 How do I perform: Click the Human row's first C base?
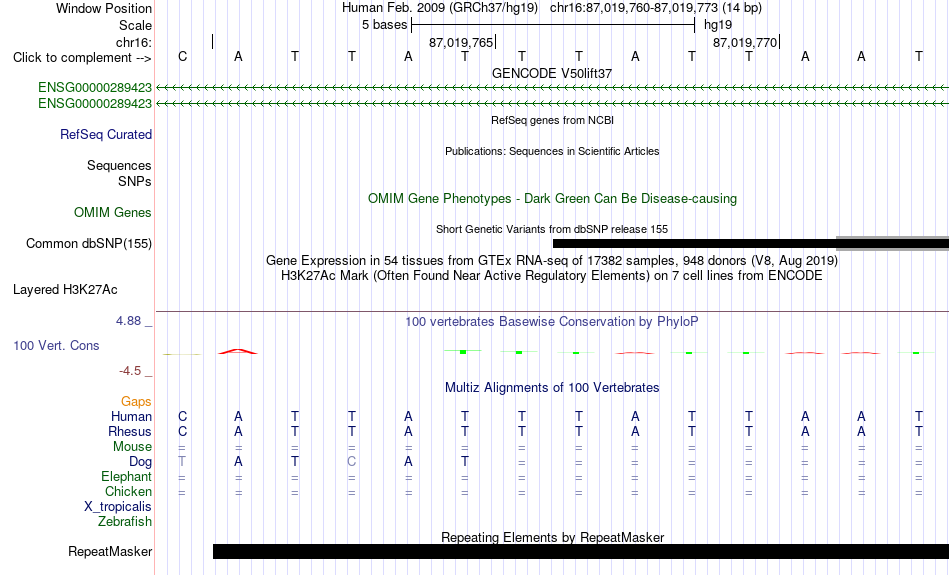182,416
